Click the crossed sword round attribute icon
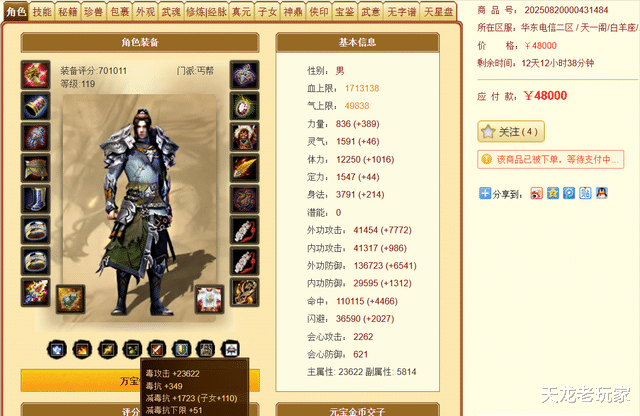Image resolution: width=640 pixels, height=416 pixels. tap(157, 350)
